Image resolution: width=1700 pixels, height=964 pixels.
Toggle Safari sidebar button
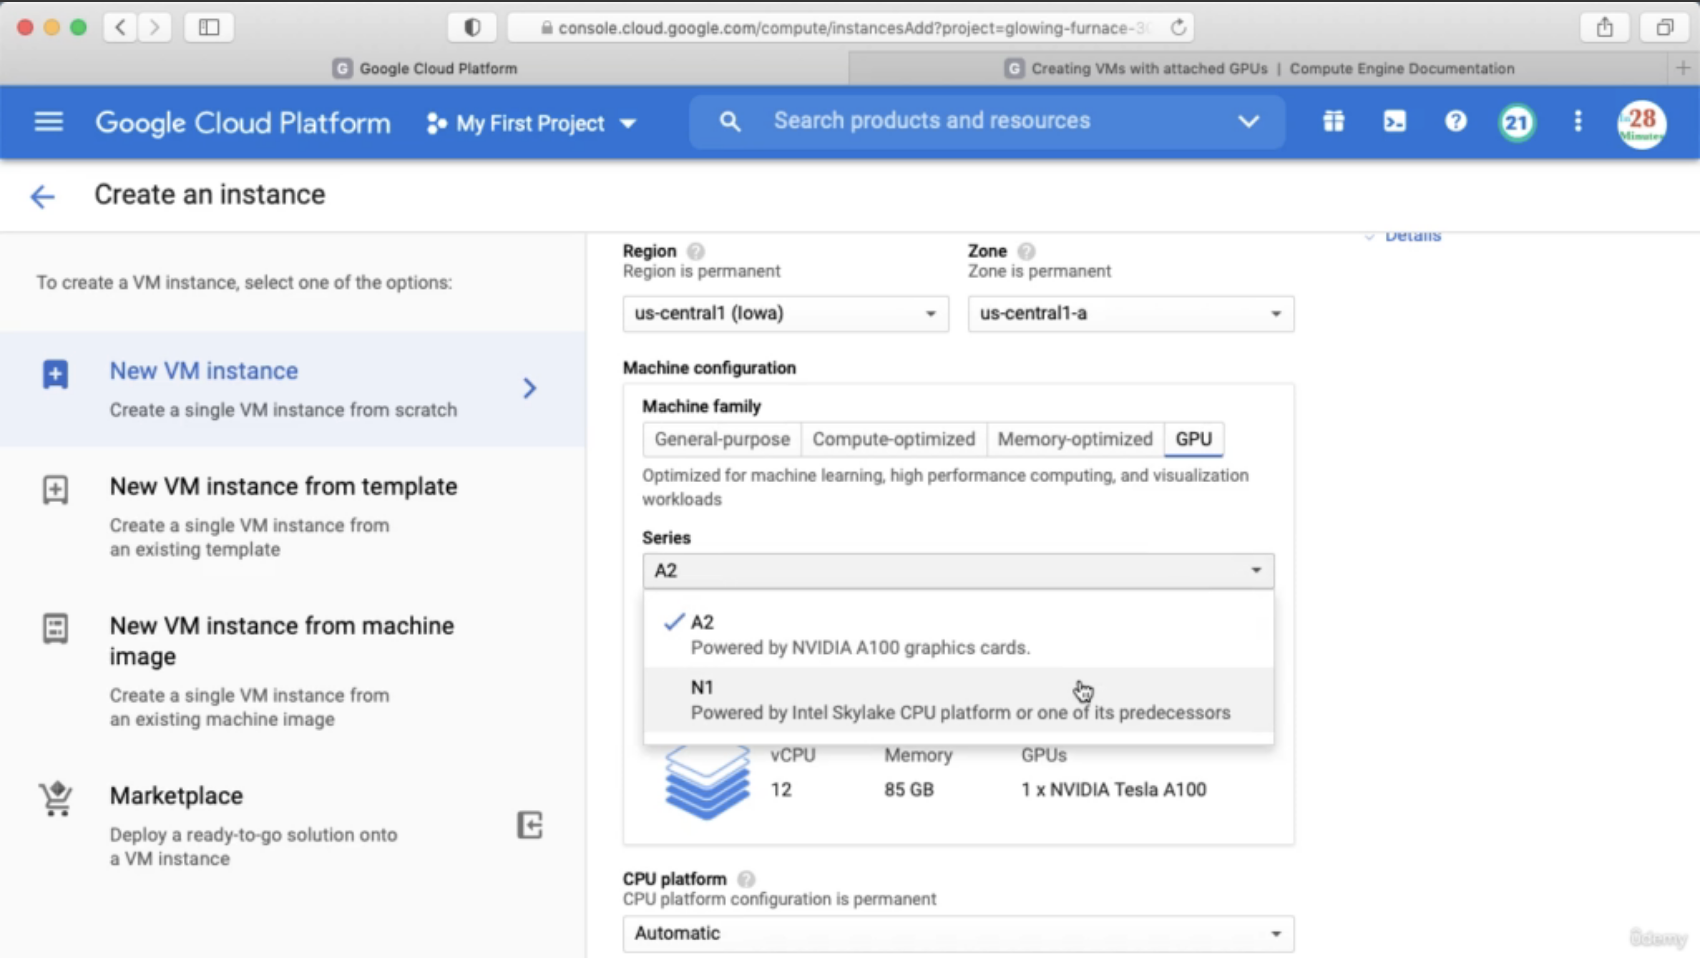[209, 27]
